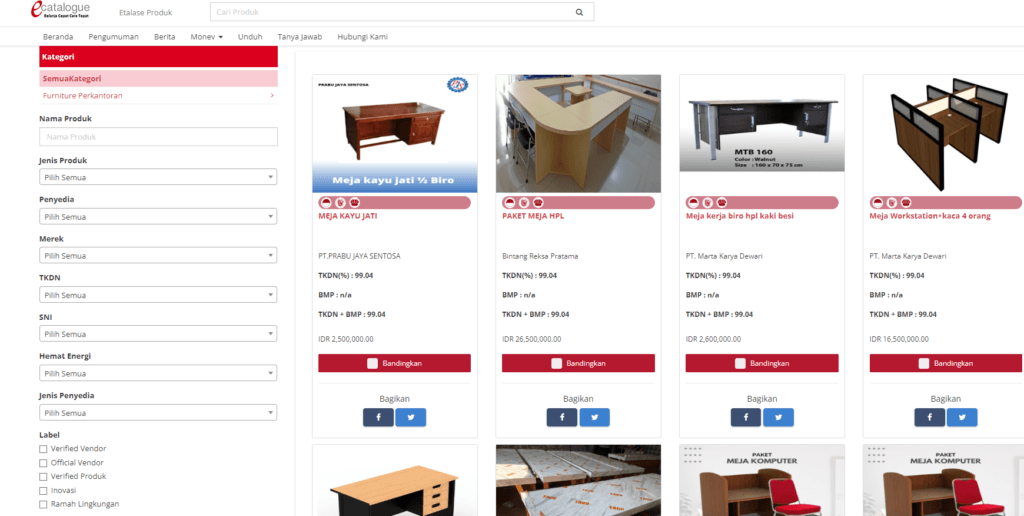The height and width of the screenshot is (516, 1024).
Task: Open the MTB 160 desk image
Action: point(762,123)
